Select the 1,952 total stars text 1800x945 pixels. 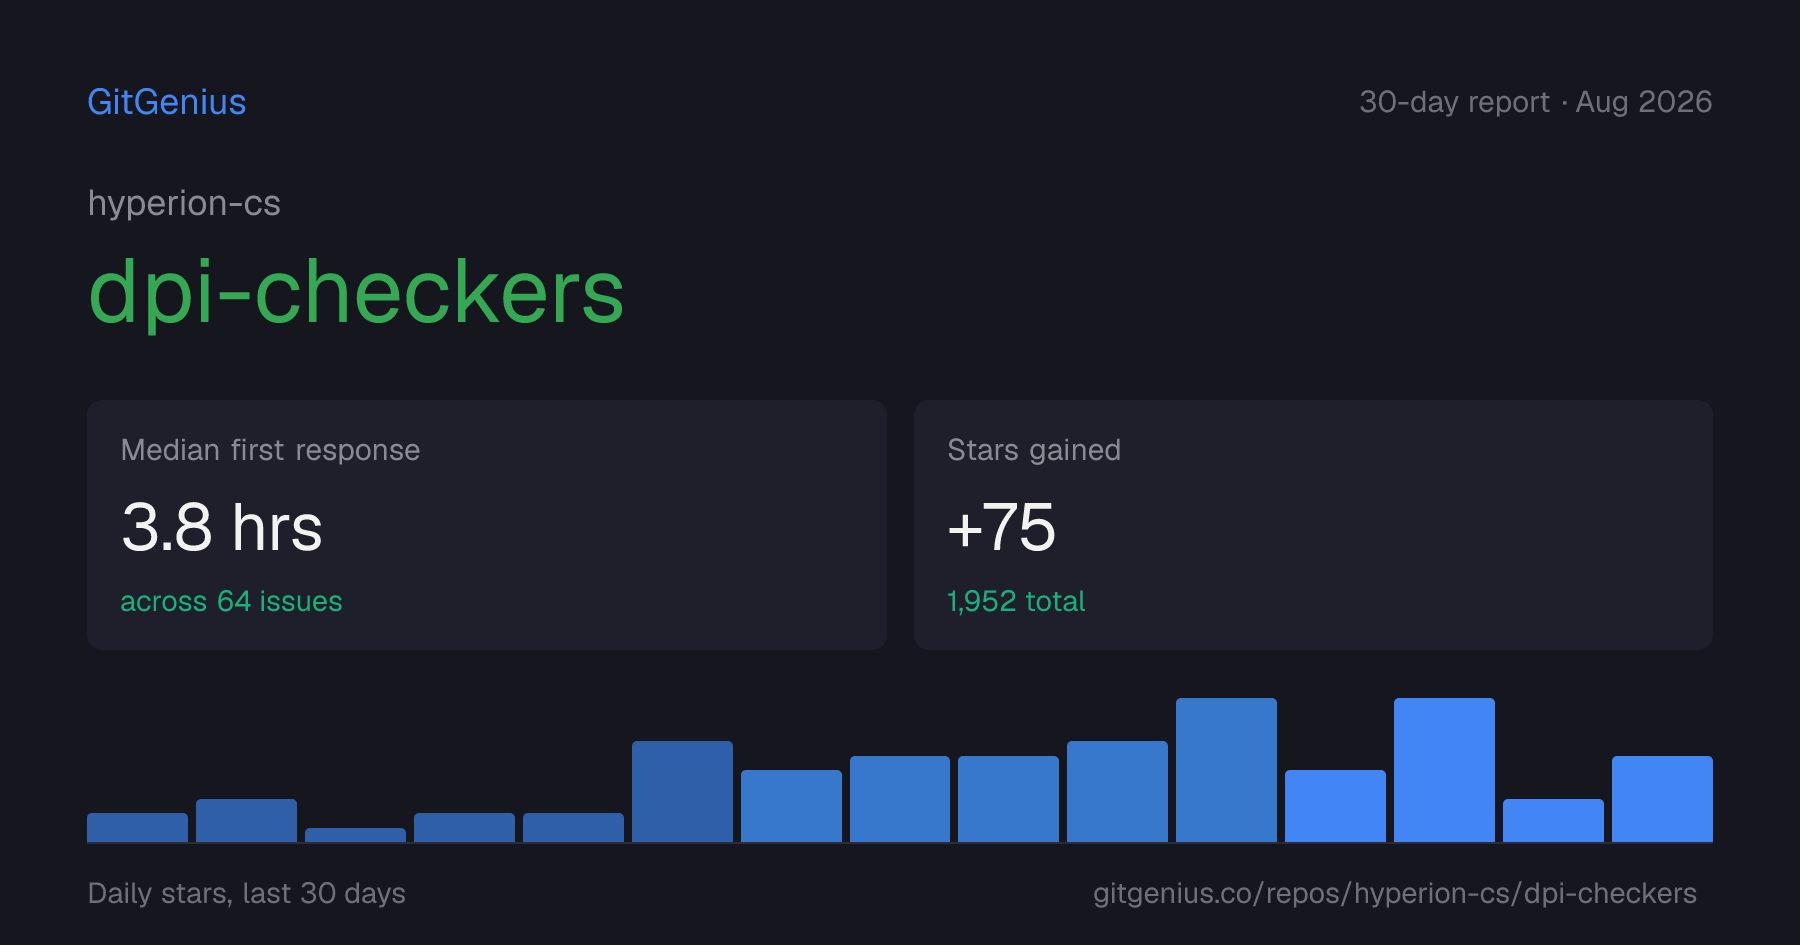pyautogui.click(x=1016, y=601)
